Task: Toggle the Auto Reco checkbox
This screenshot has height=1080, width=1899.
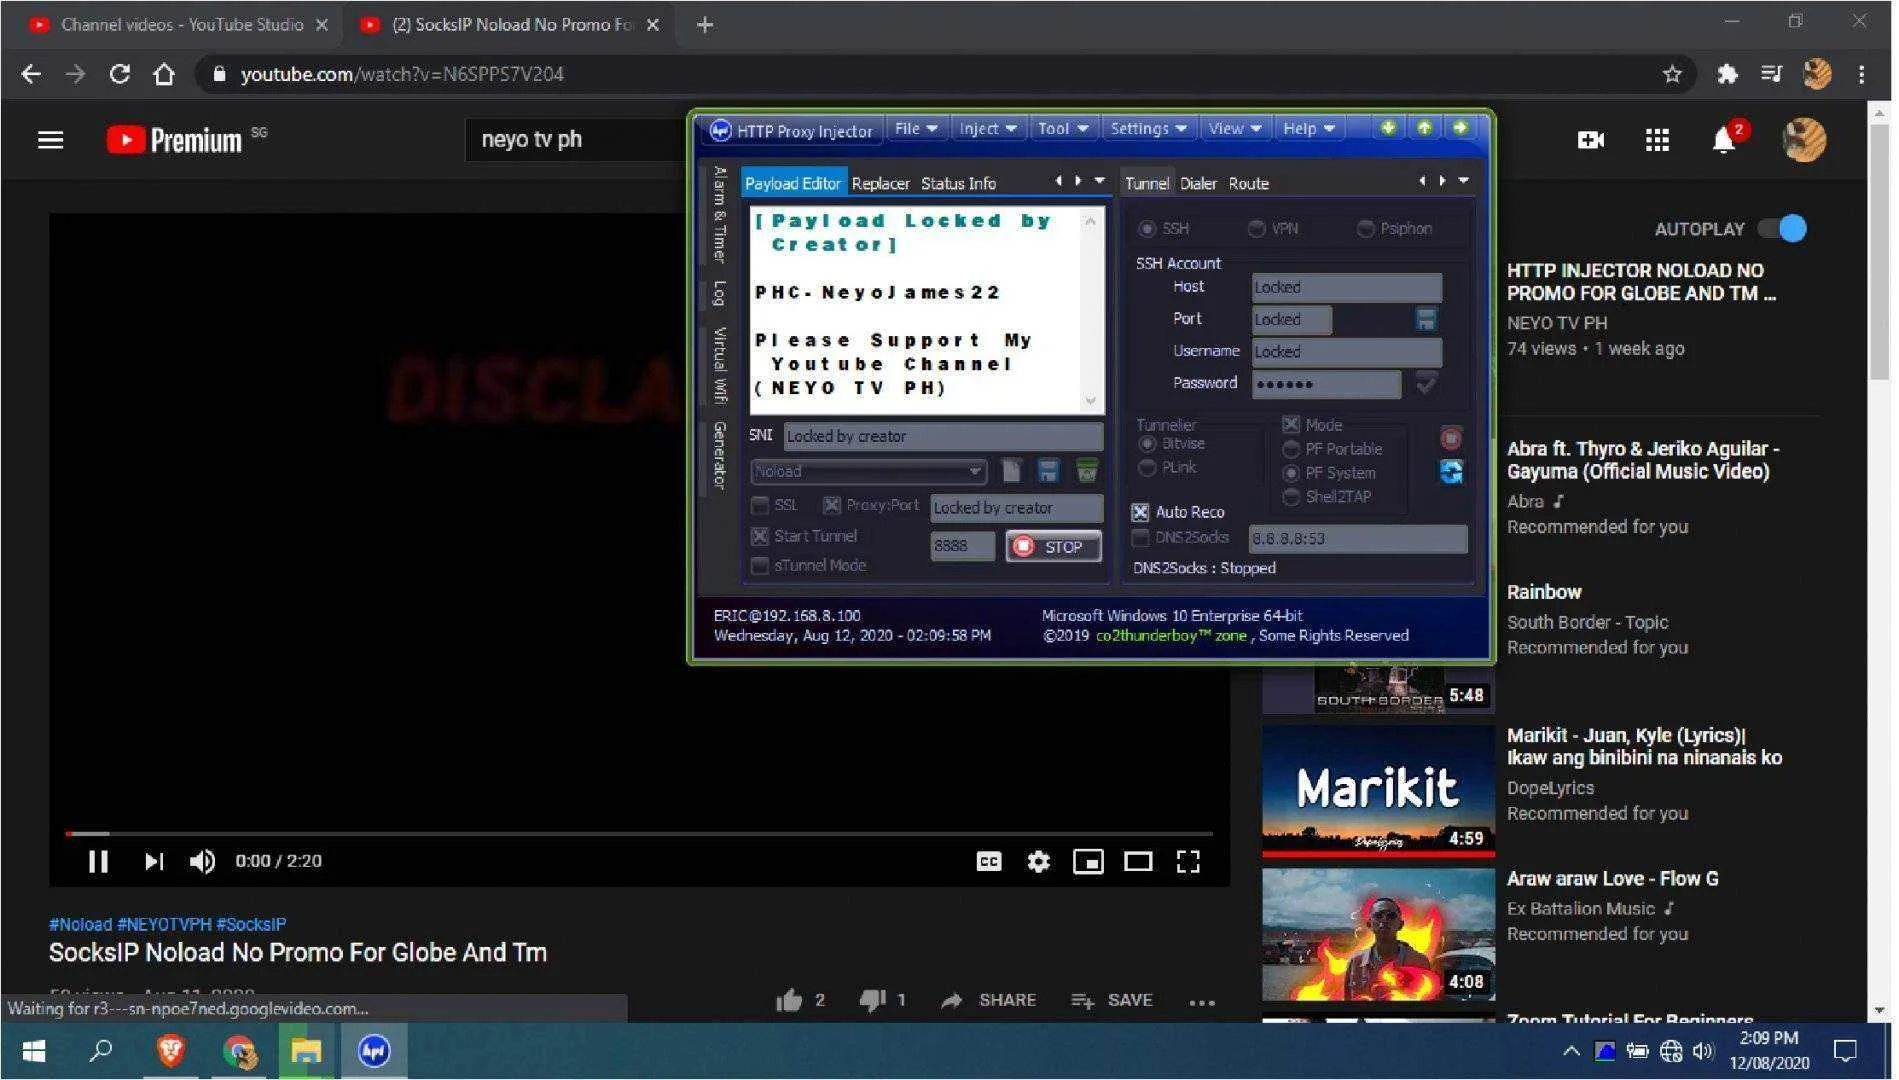Action: click(1140, 512)
